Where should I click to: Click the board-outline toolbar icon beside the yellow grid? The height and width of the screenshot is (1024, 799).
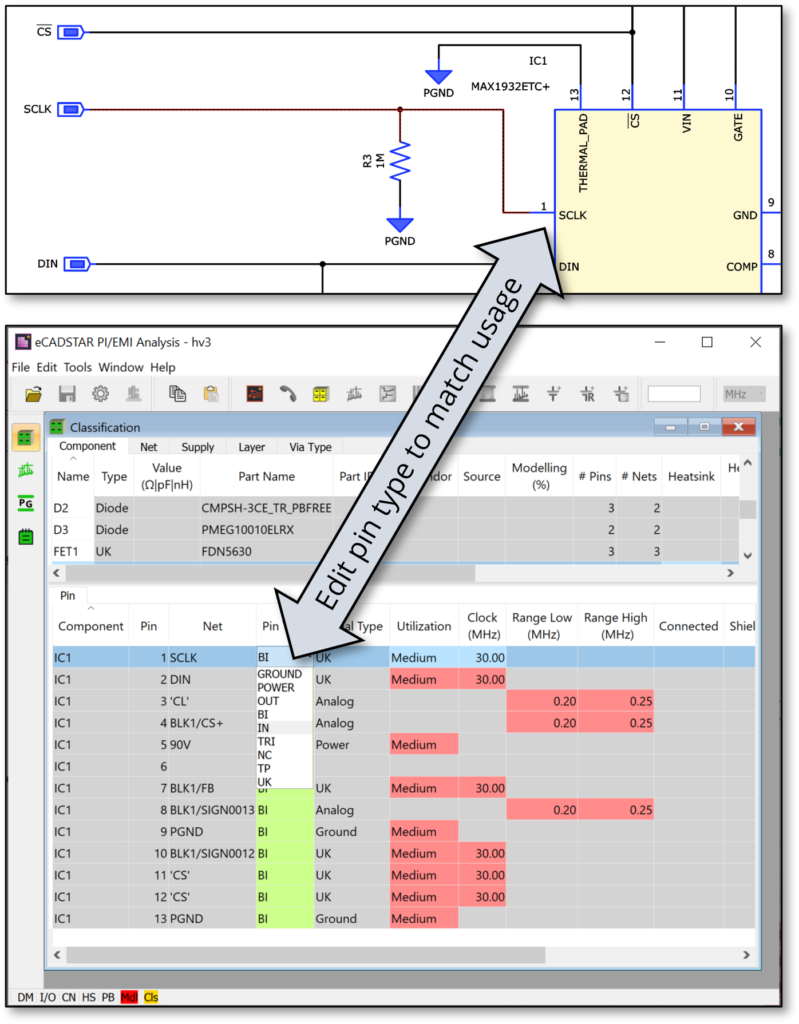[x=354, y=394]
